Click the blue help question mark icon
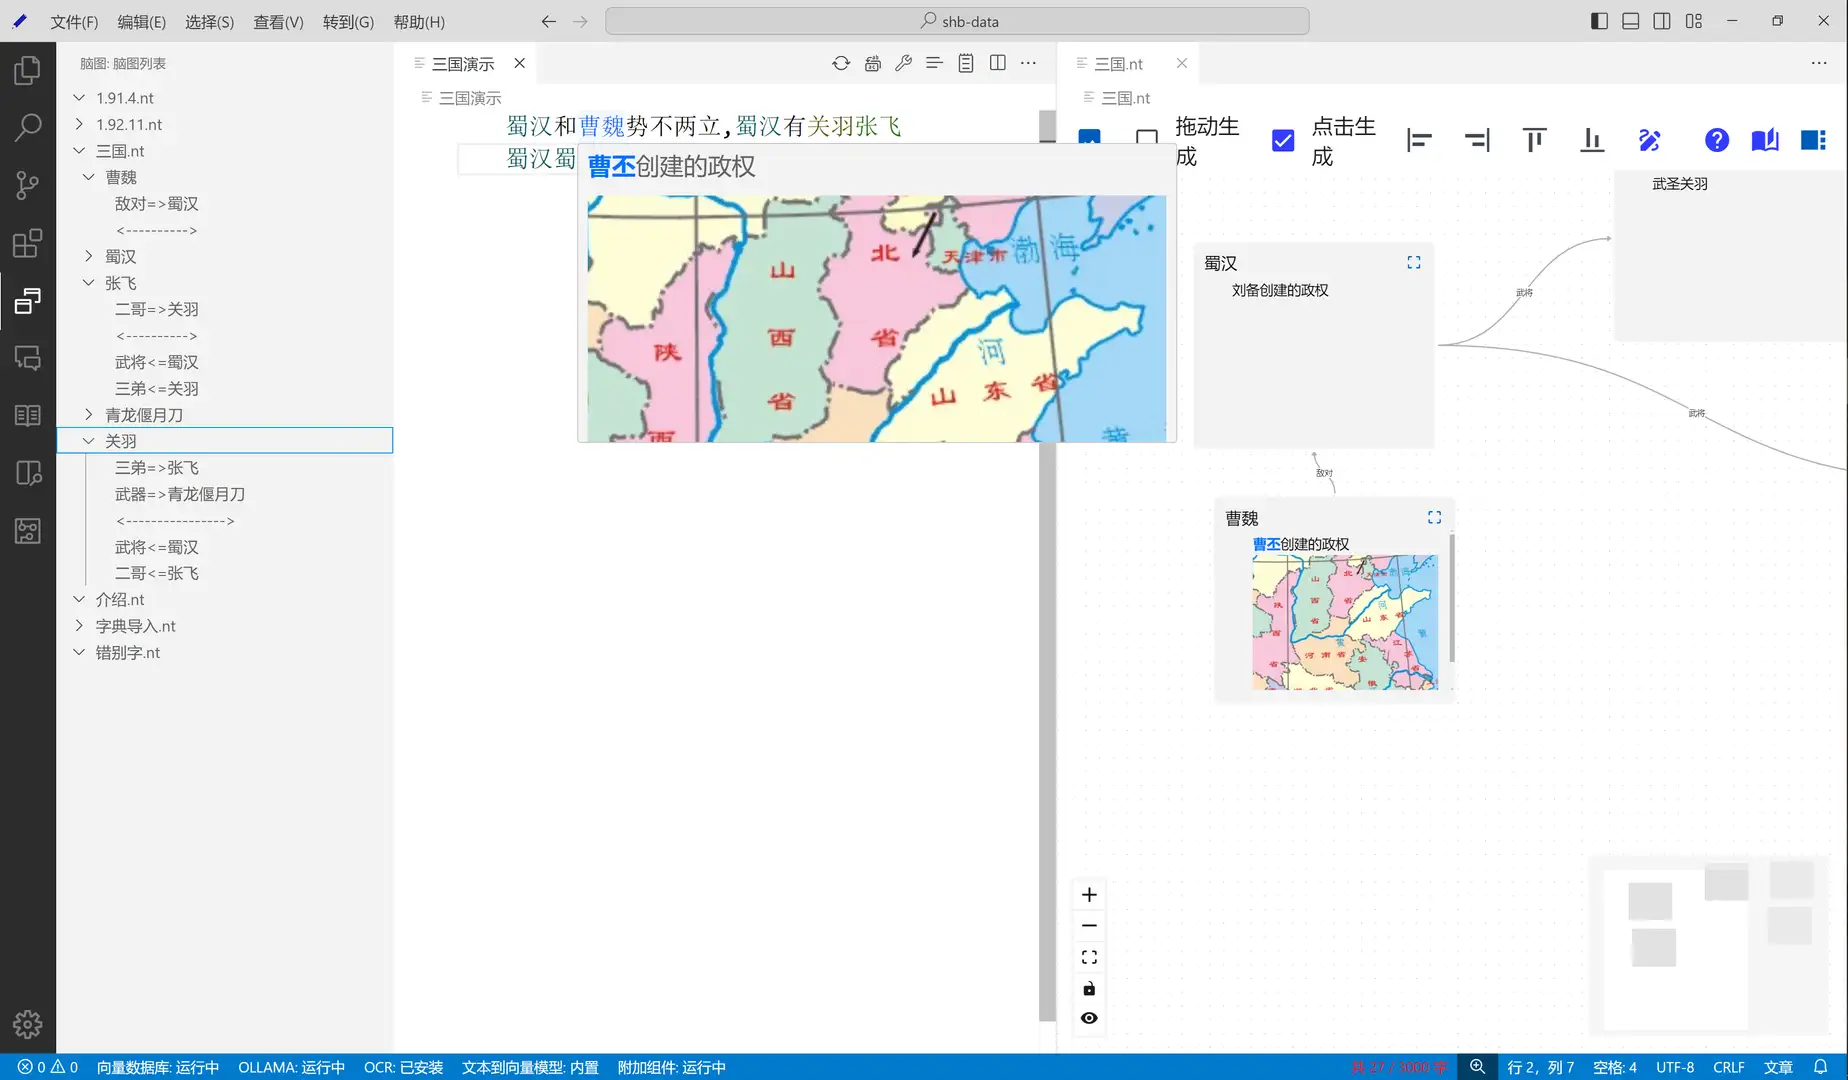Screen dimensions: 1848x1080 pyautogui.click(x=1716, y=140)
